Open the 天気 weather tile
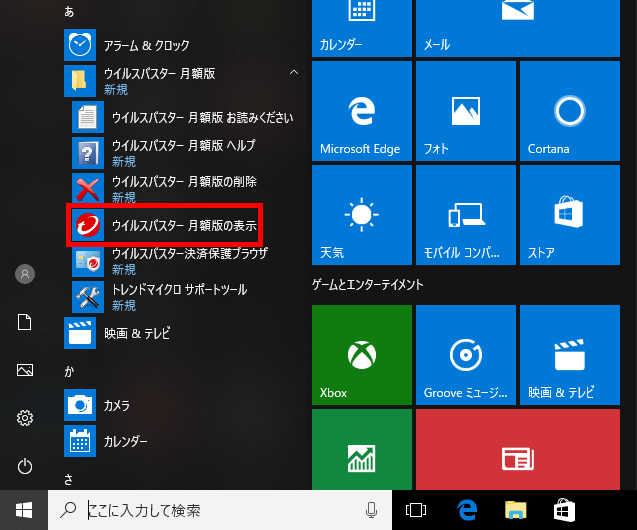 360,215
